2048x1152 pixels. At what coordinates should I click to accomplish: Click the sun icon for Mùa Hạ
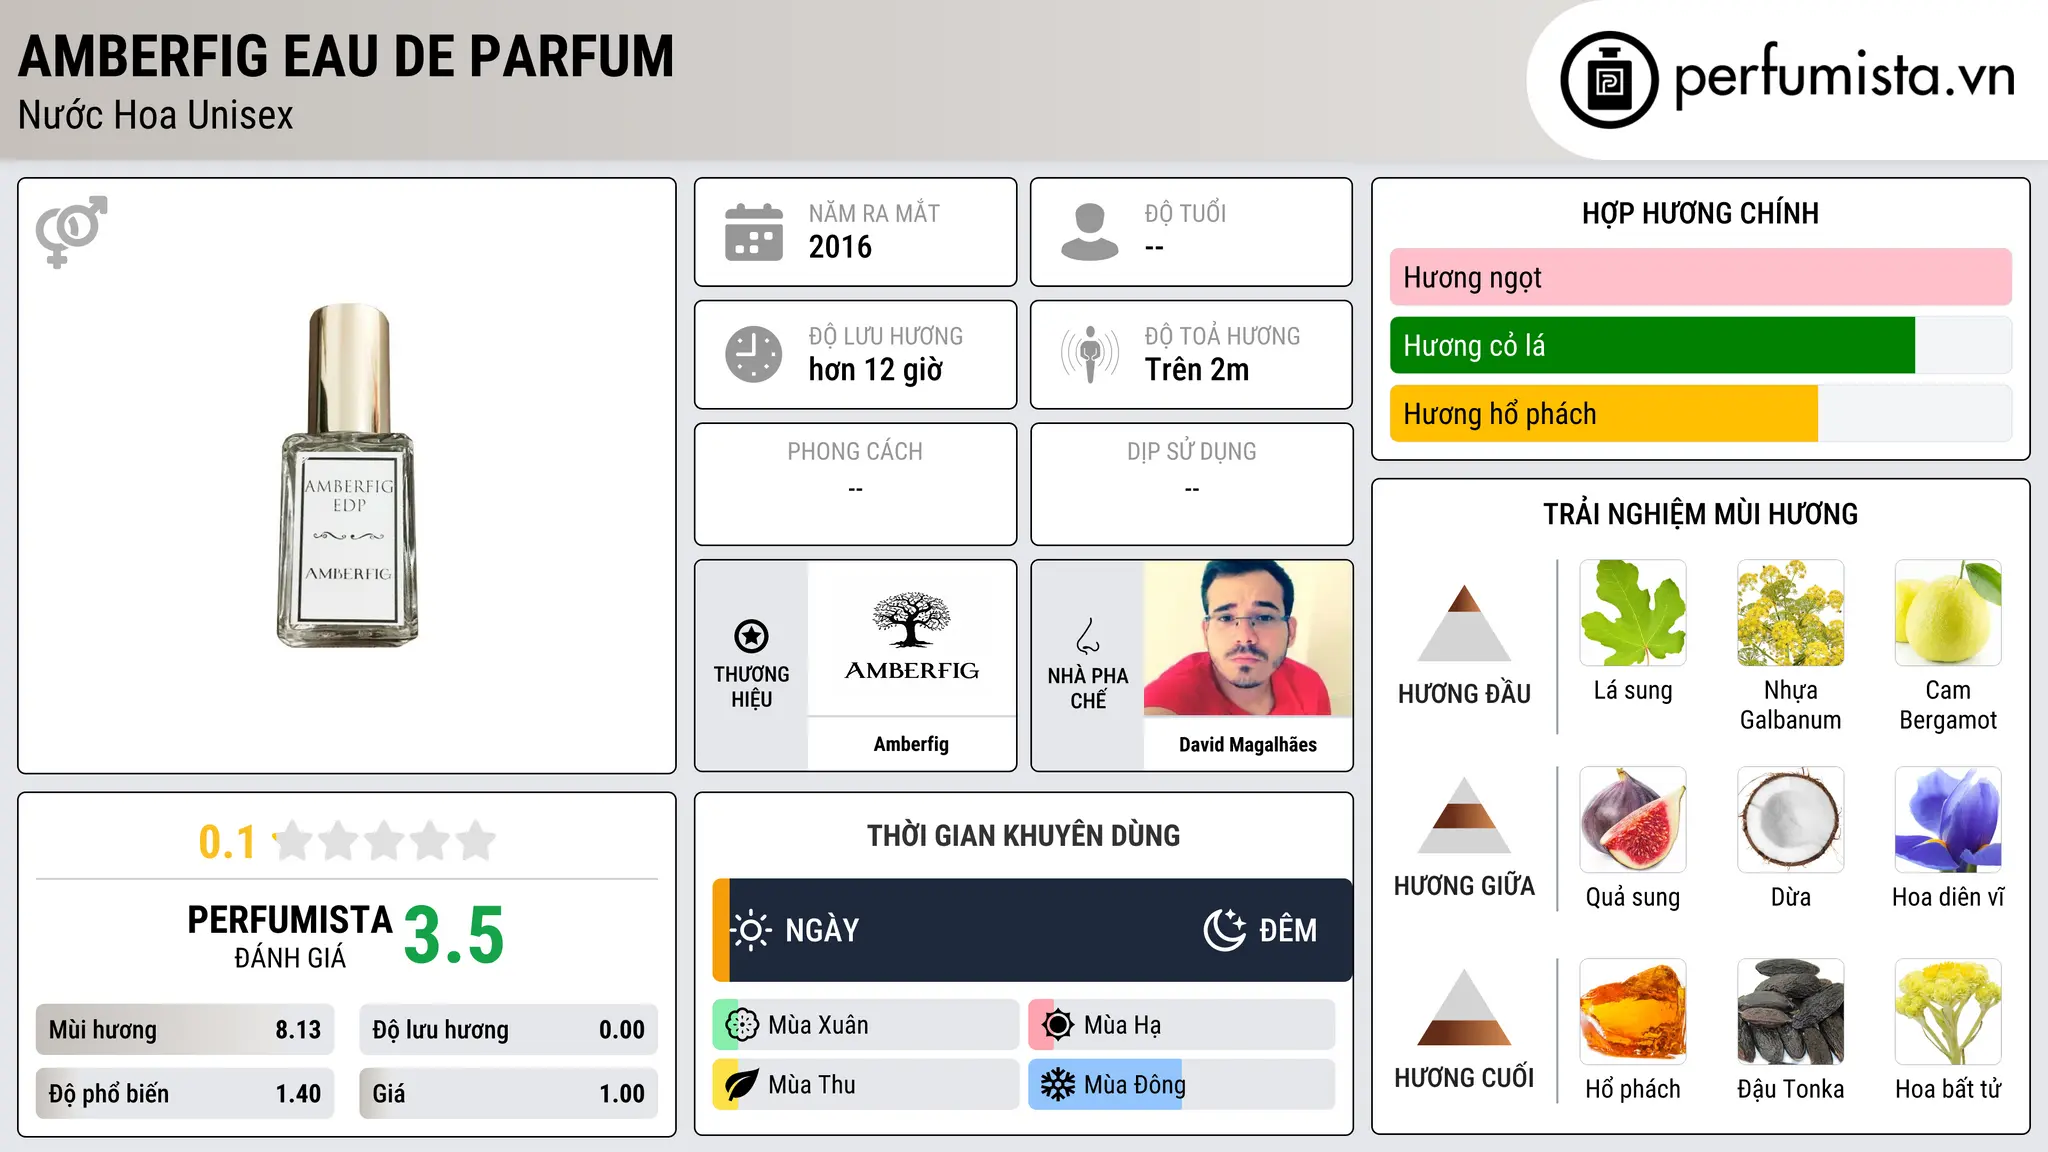click(x=1058, y=1025)
